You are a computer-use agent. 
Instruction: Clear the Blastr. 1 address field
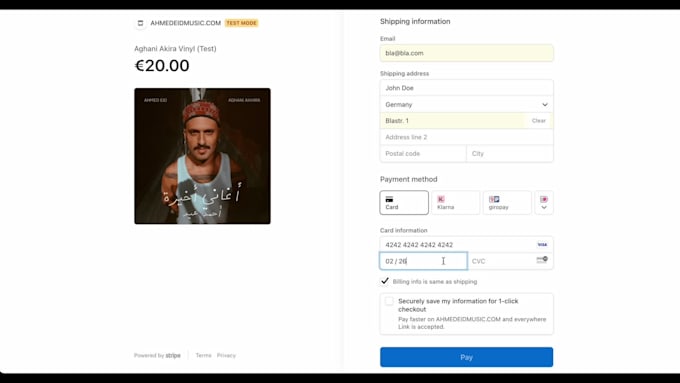click(x=539, y=121)
